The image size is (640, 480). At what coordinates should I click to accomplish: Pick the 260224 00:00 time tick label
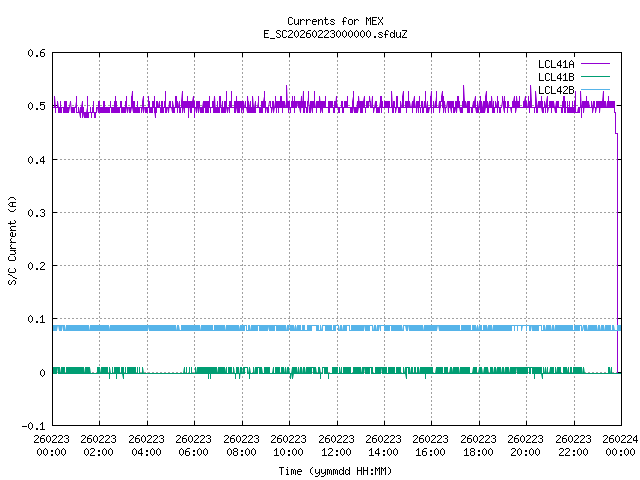click(x=620, y=445)
